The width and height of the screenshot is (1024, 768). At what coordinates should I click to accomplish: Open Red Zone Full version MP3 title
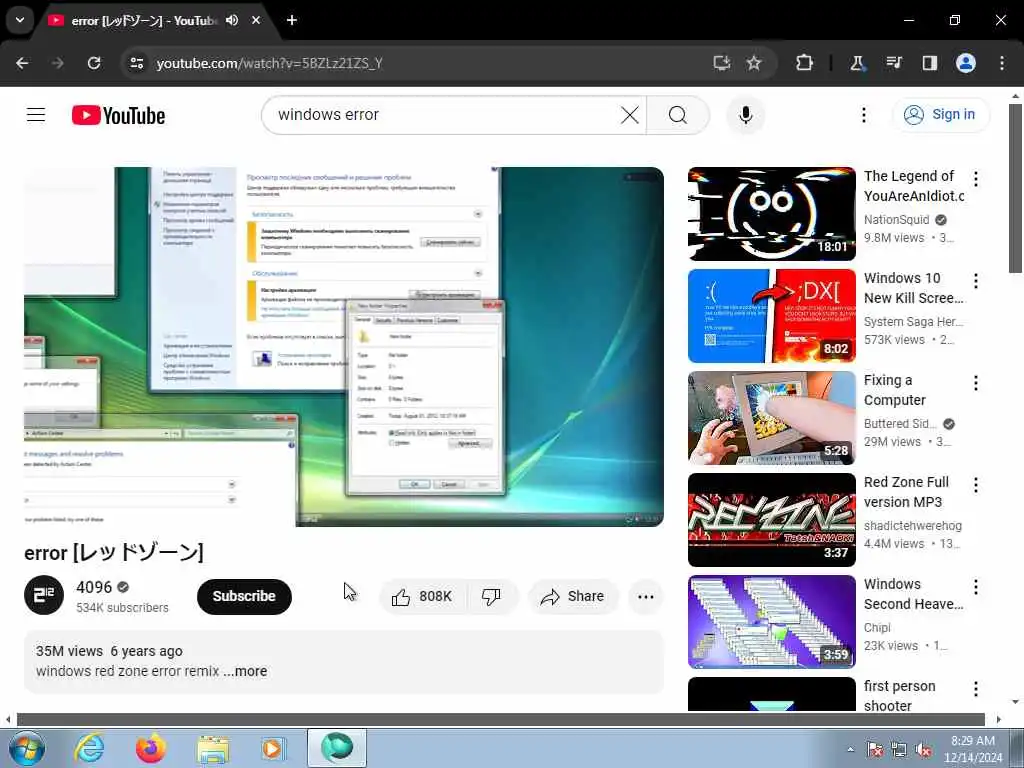pyautogui.click(x=906, y=492)
